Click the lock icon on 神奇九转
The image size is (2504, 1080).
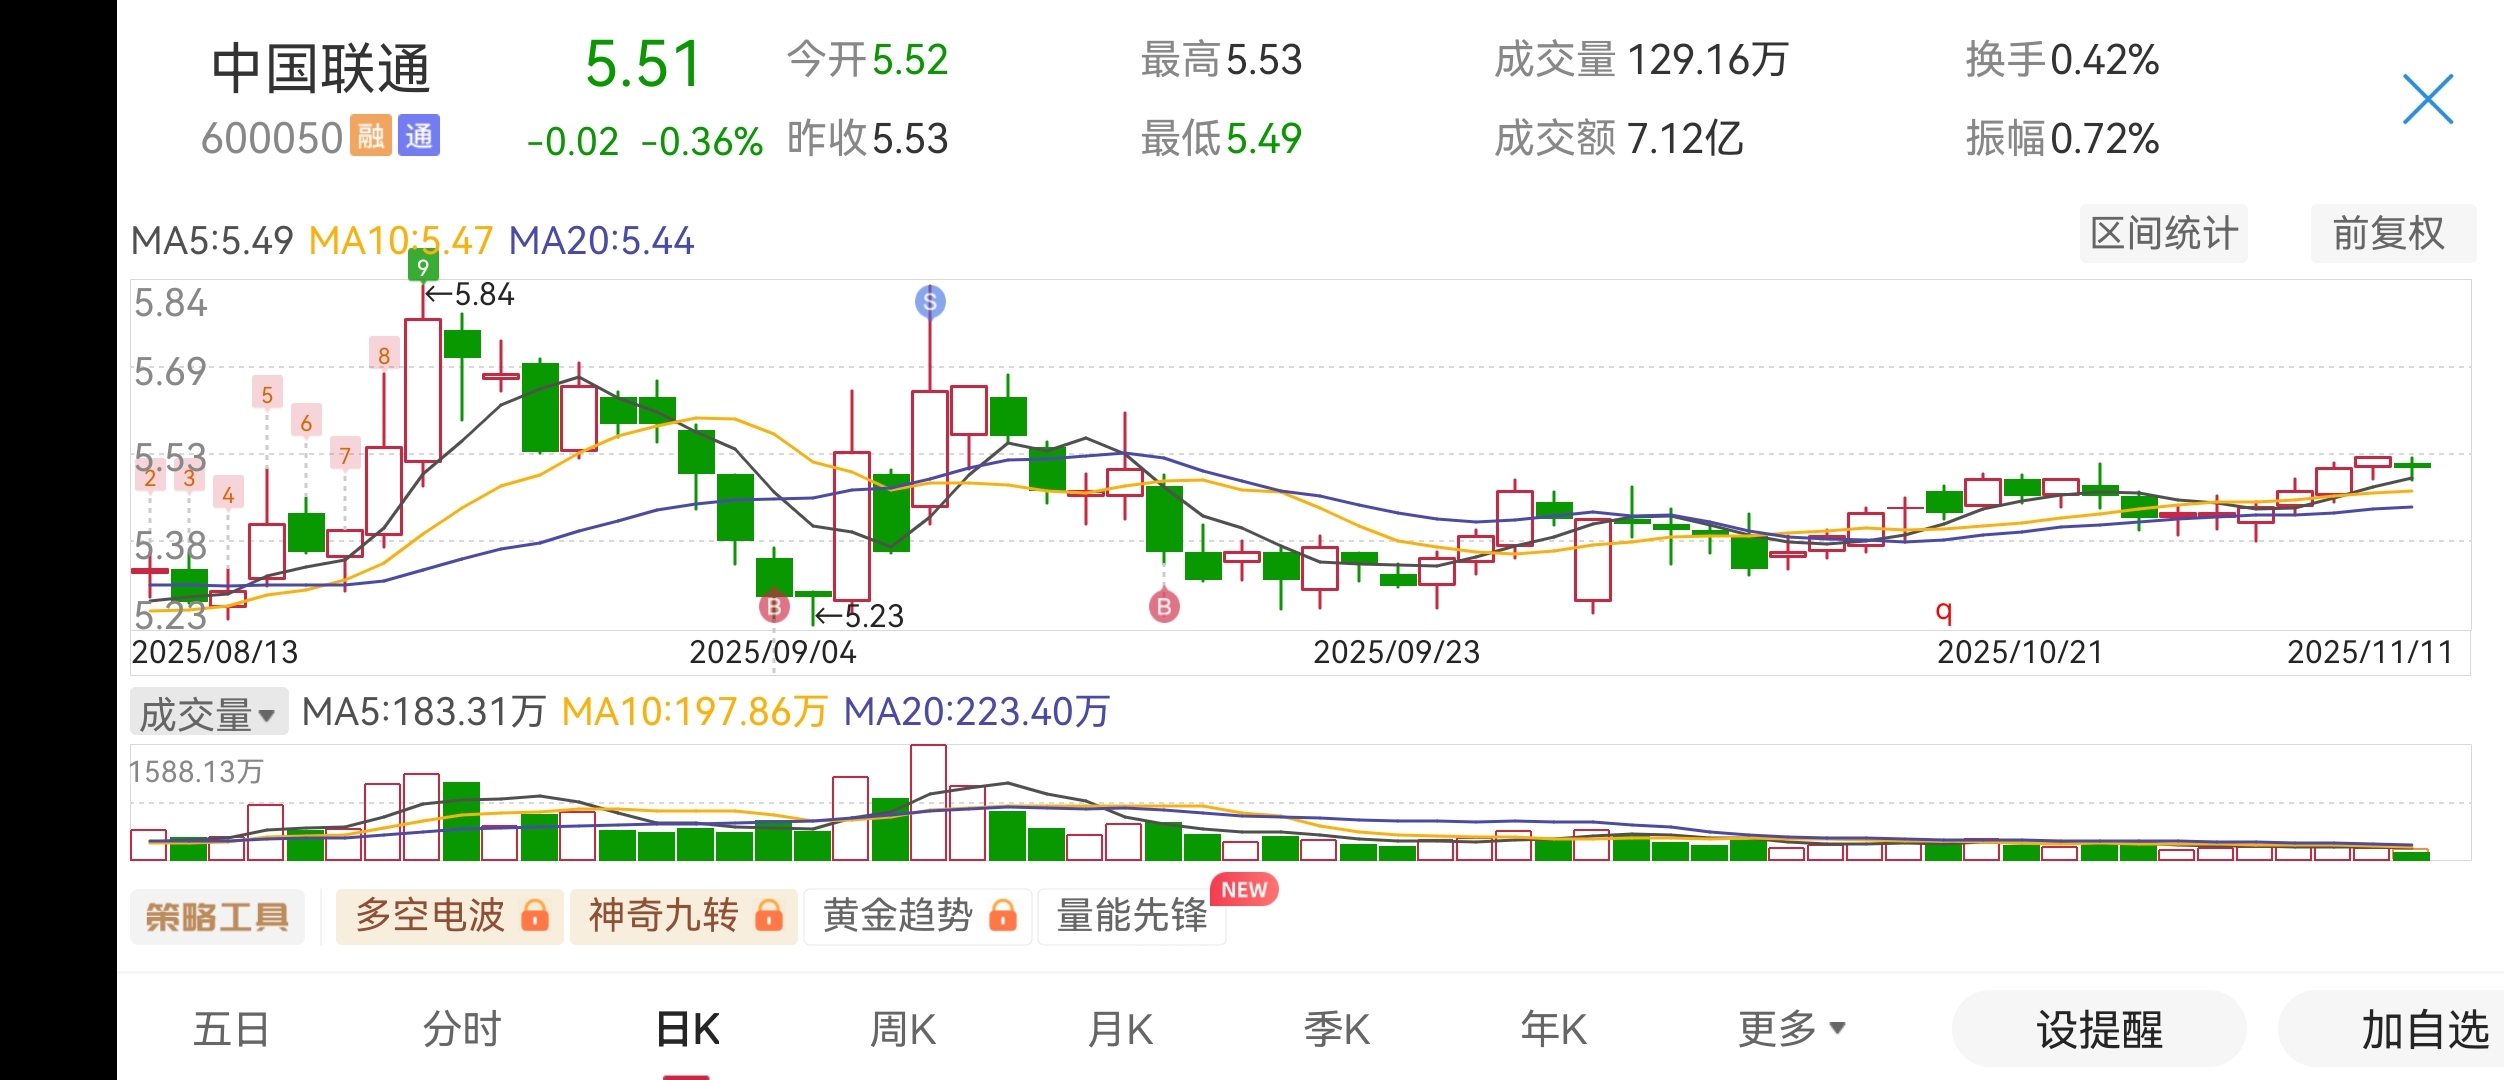point(768,915)
